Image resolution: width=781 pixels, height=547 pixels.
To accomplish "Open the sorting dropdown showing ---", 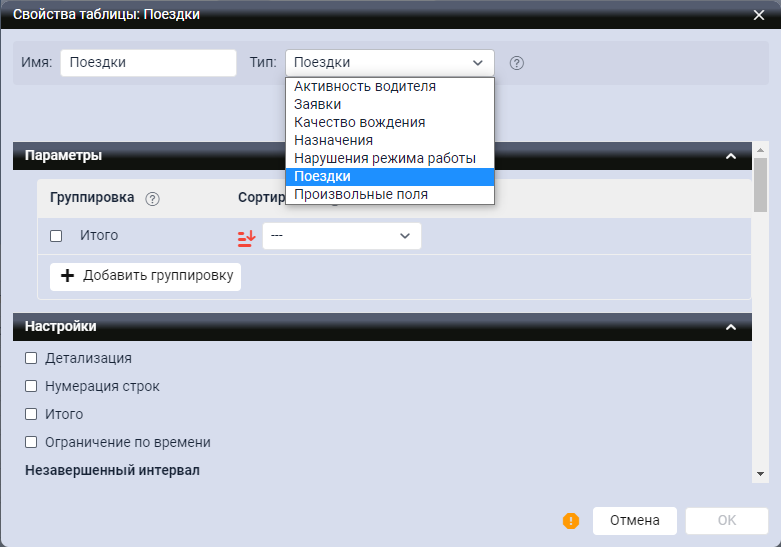I will (x=341, y=236).
